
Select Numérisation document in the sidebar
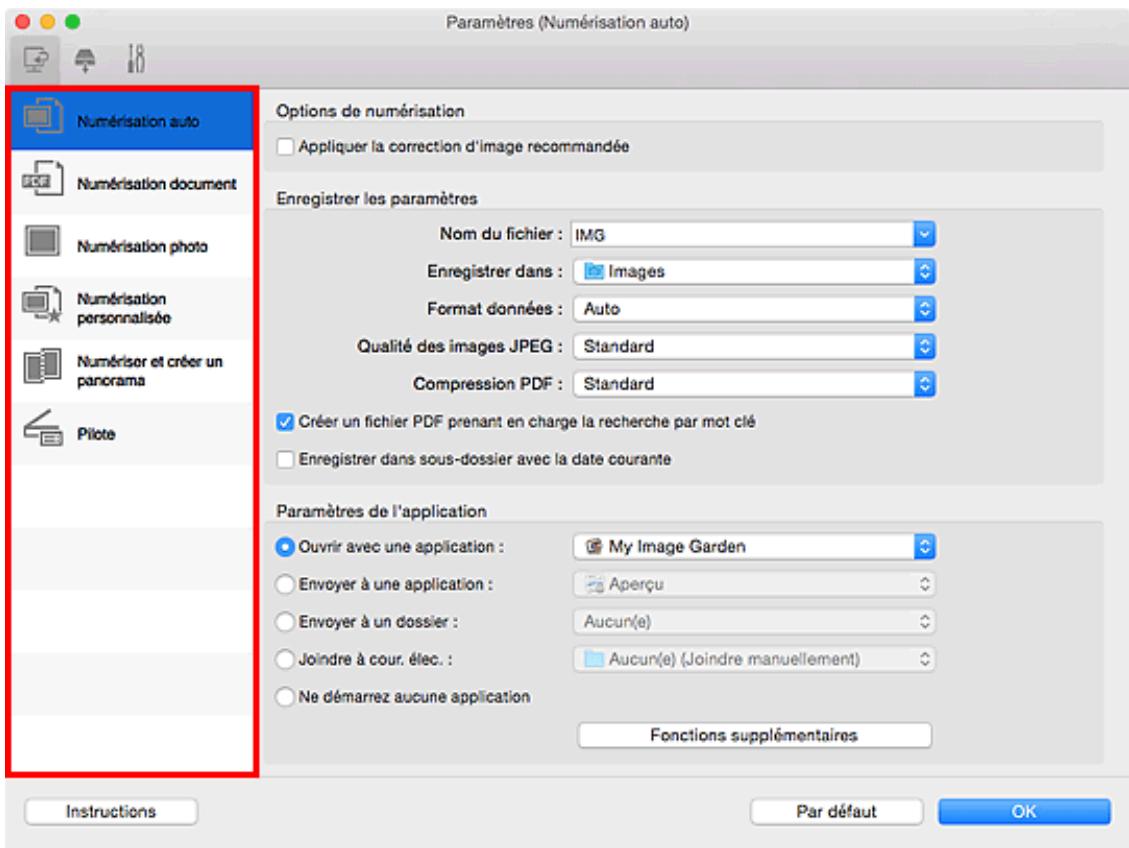132,184
